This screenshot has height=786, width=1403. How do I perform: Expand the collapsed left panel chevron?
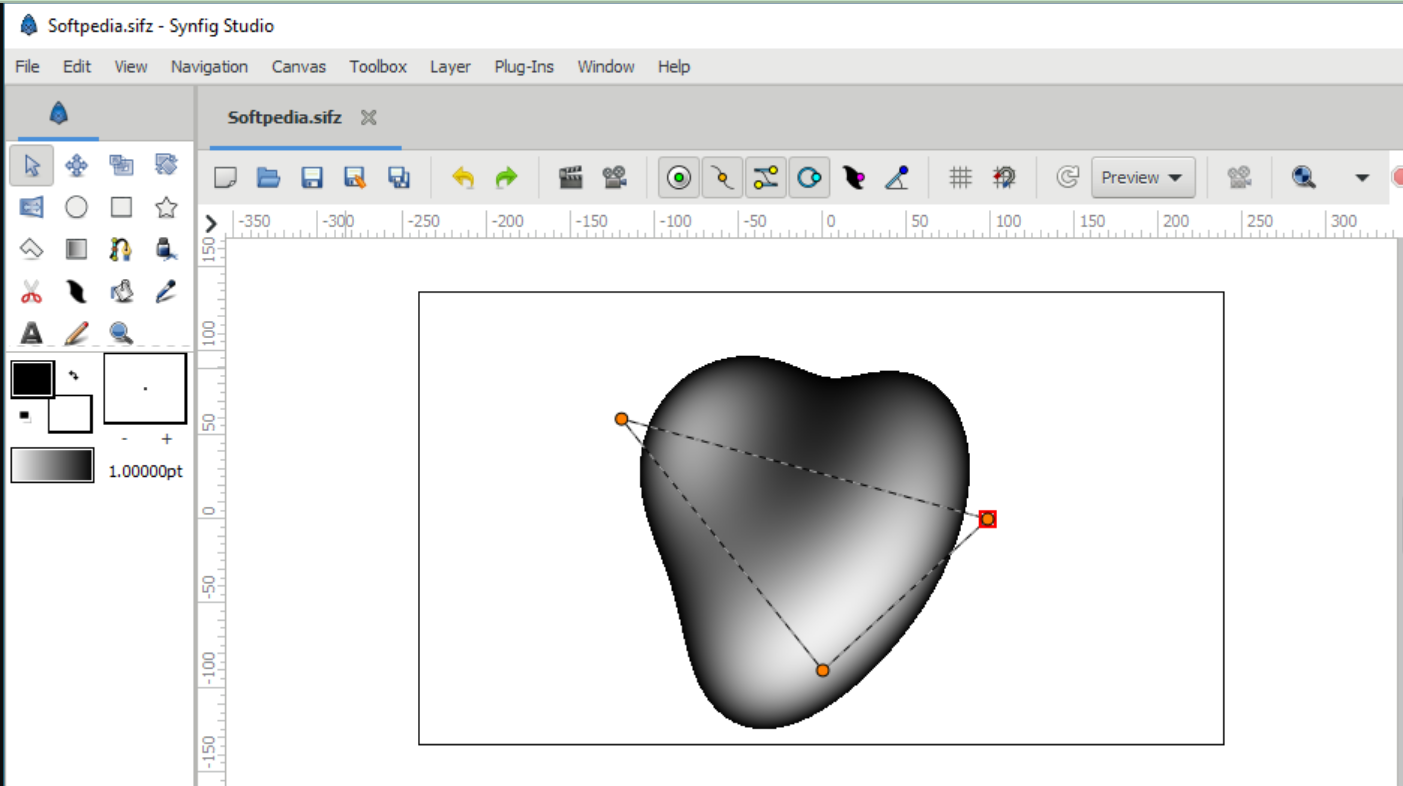(210, 224)
